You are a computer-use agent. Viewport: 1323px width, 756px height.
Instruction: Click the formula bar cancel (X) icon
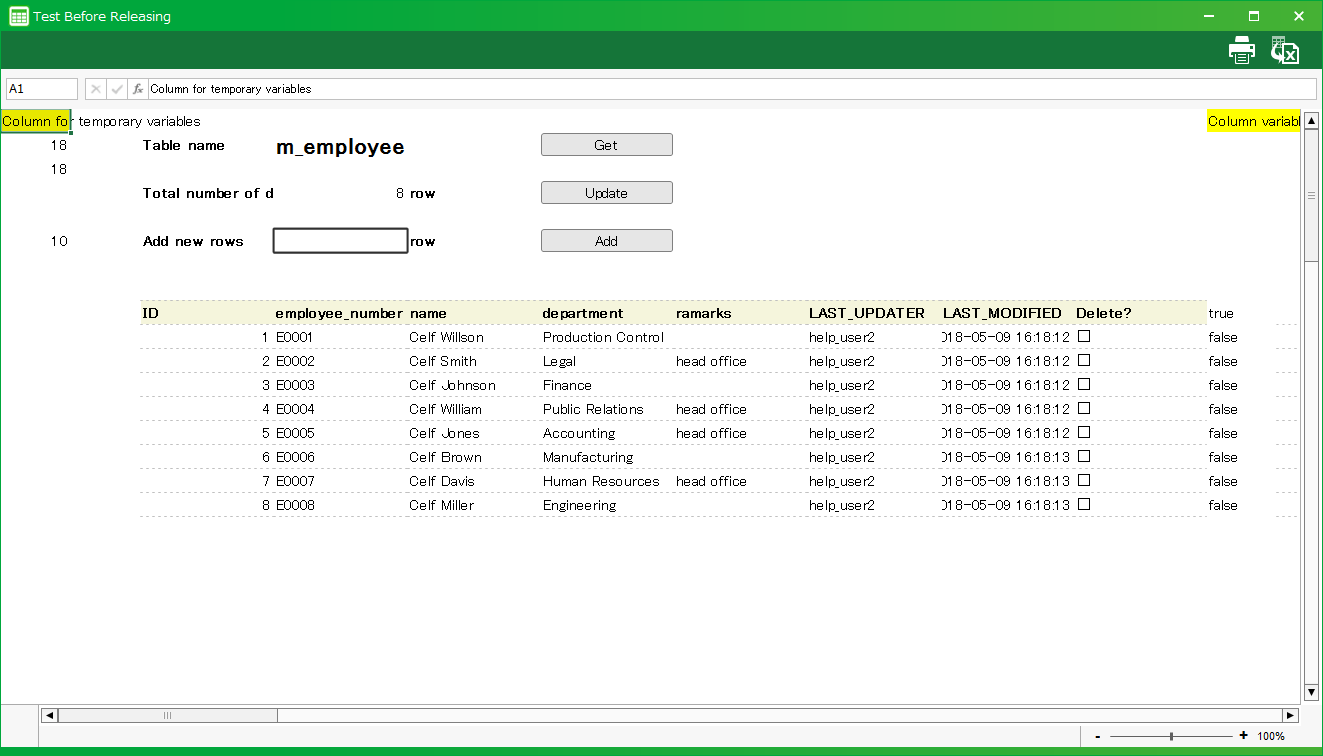pos(96,89)
